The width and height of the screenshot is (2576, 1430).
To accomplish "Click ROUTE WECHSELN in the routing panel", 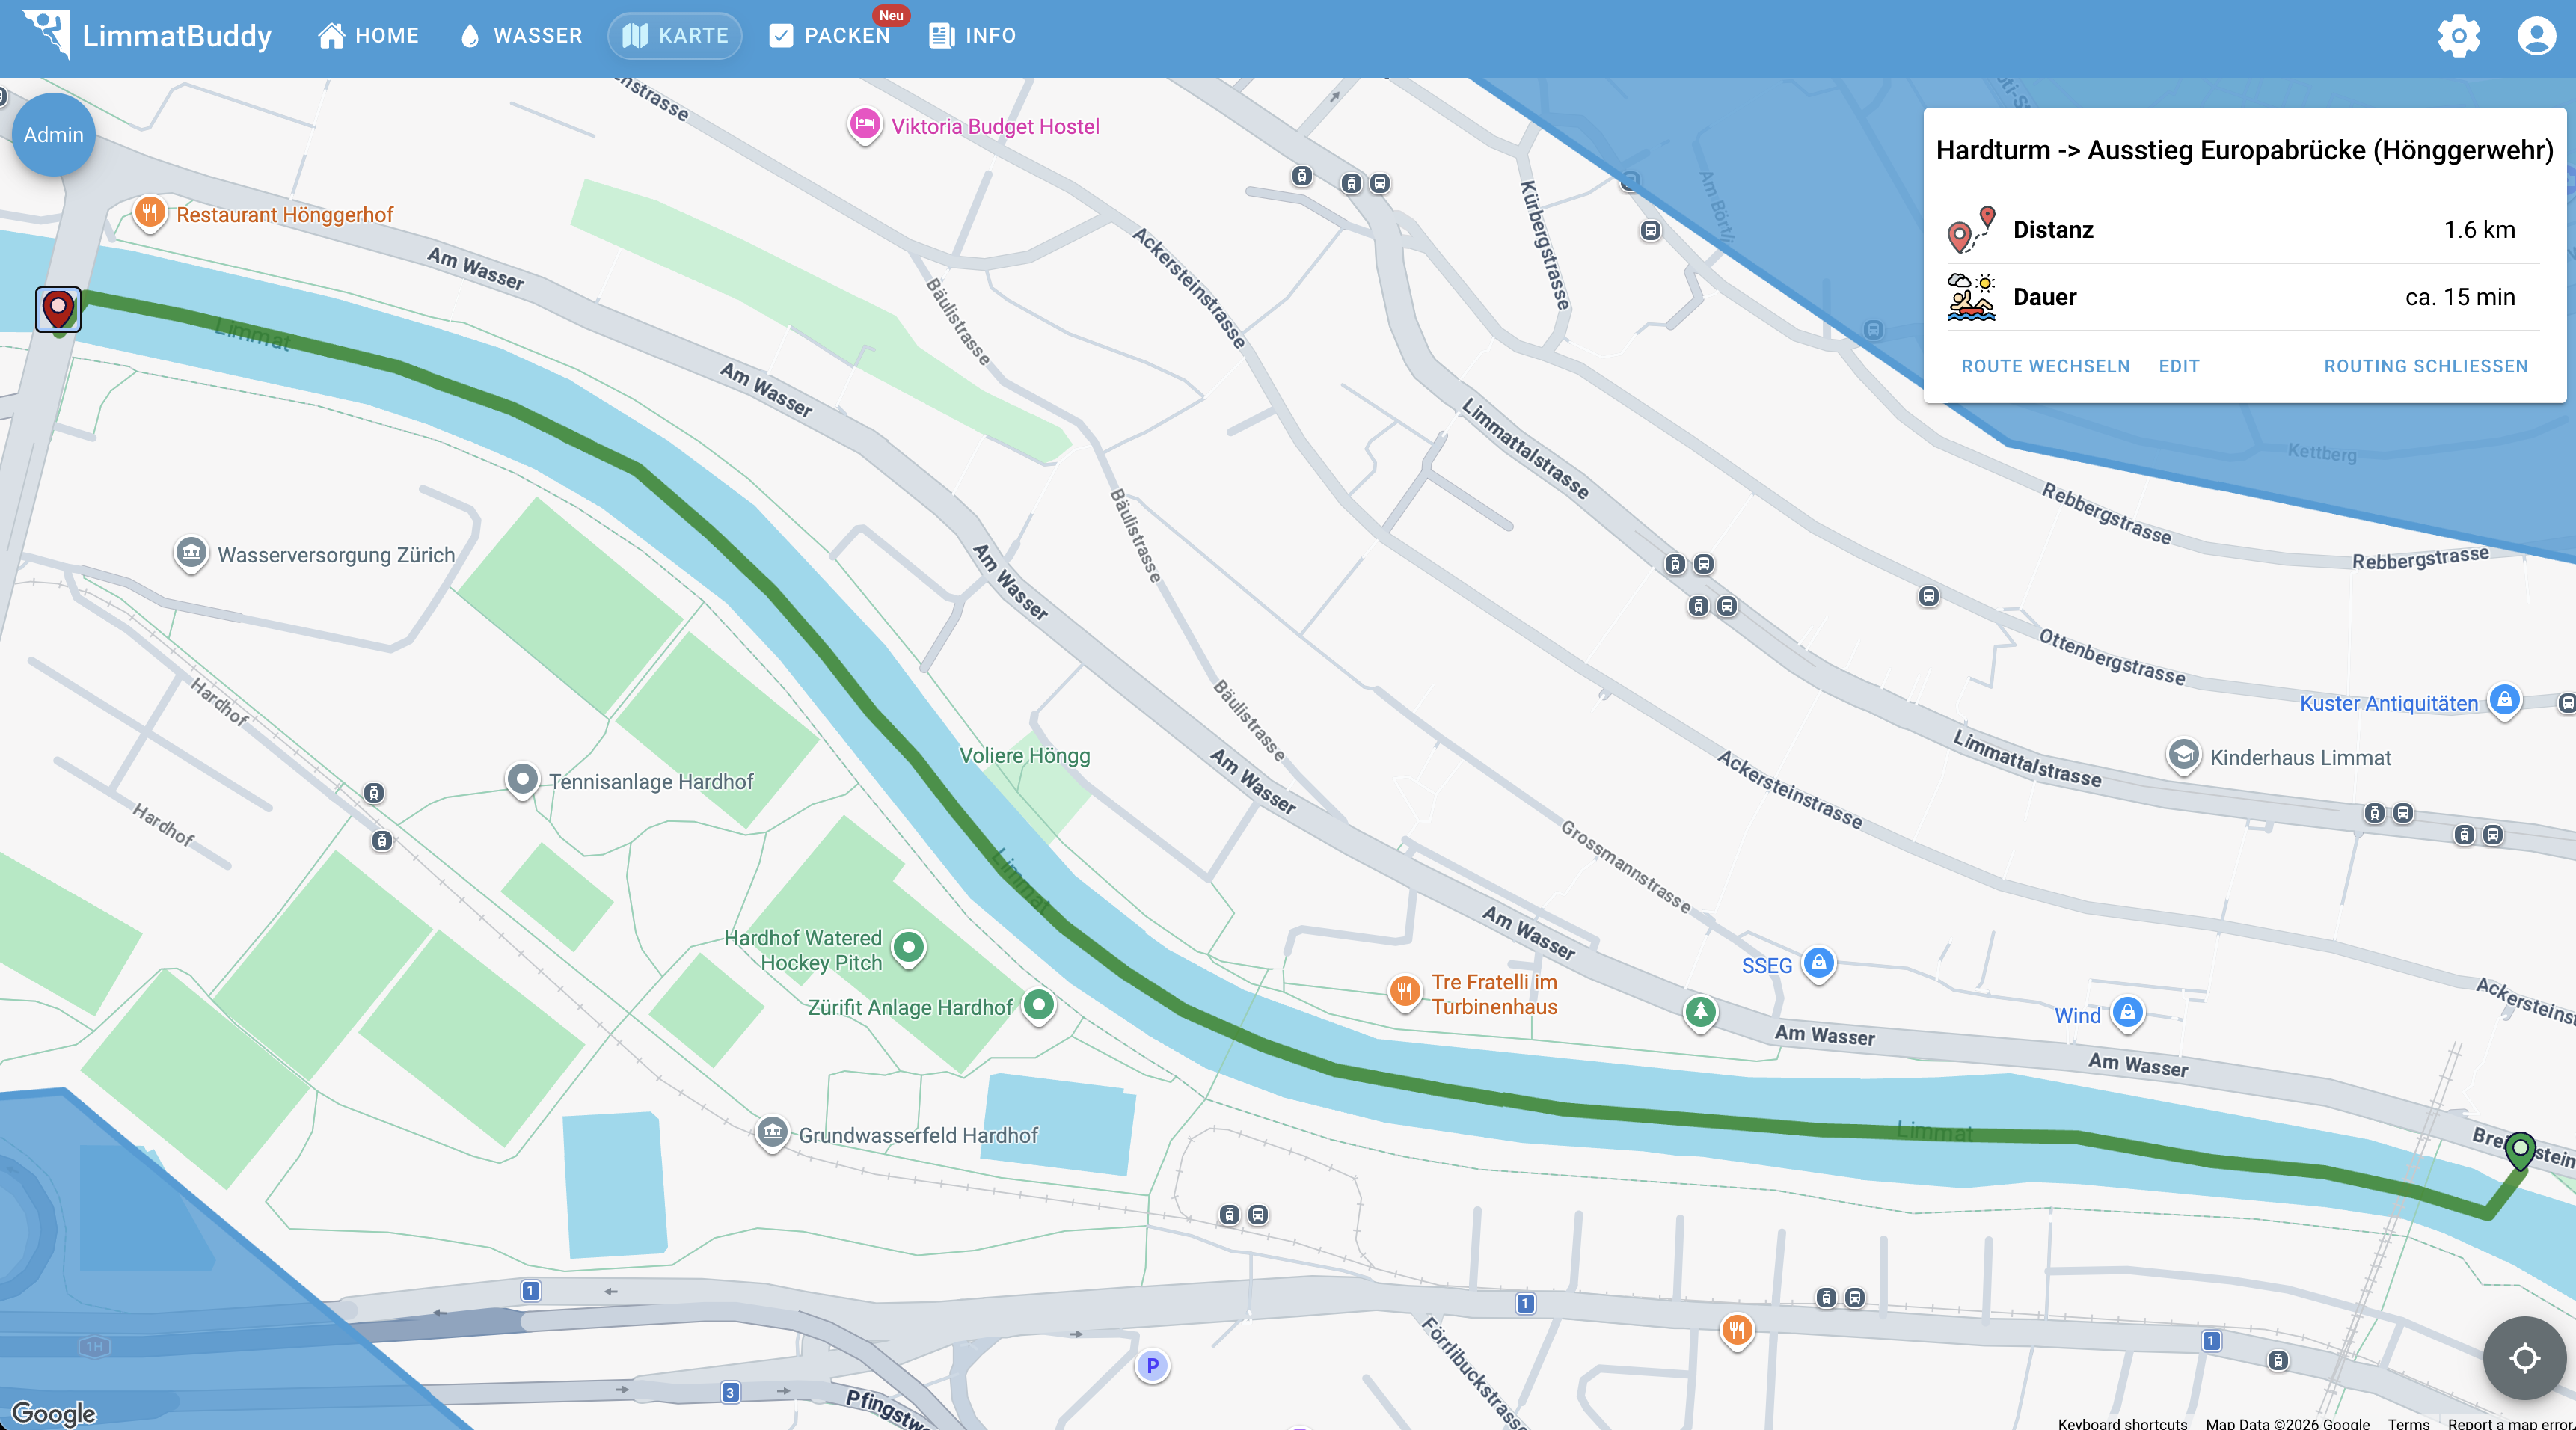I will 2045,366.
